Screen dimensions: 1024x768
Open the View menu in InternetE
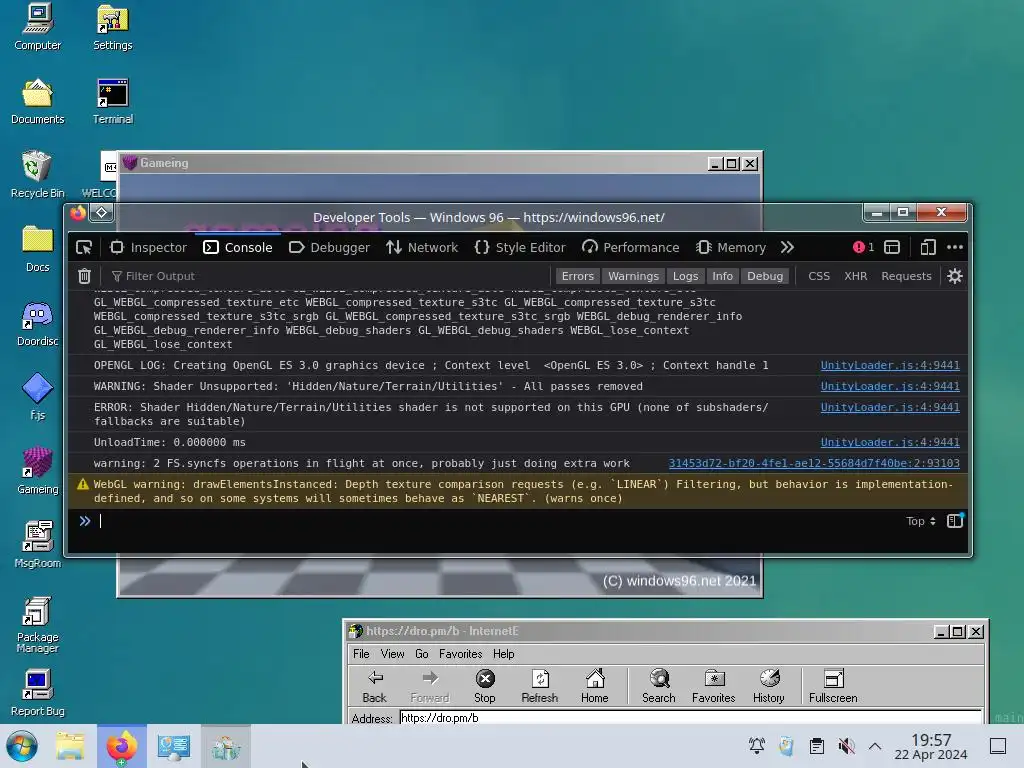tap(392, 654)
